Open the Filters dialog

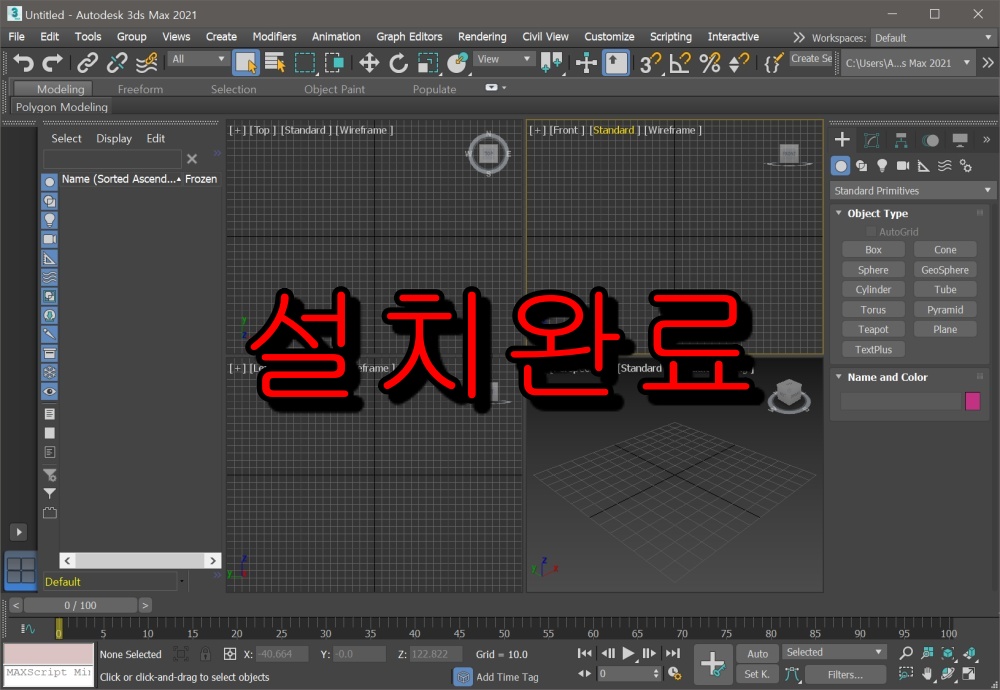845,674
